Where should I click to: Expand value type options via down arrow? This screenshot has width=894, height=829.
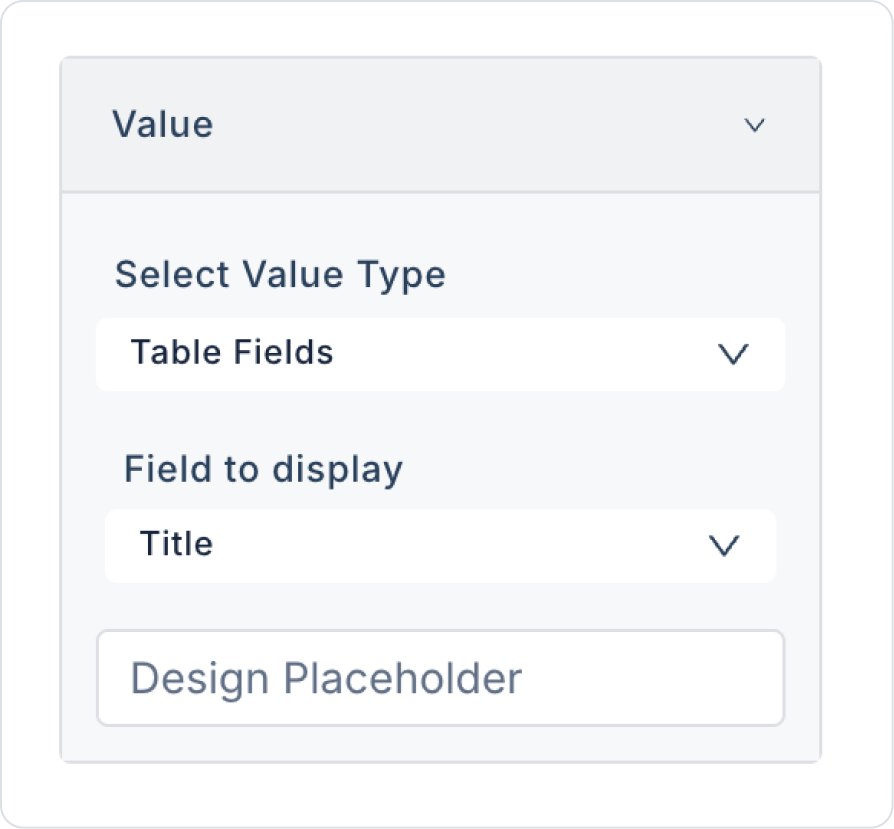[x=733, y=354]
